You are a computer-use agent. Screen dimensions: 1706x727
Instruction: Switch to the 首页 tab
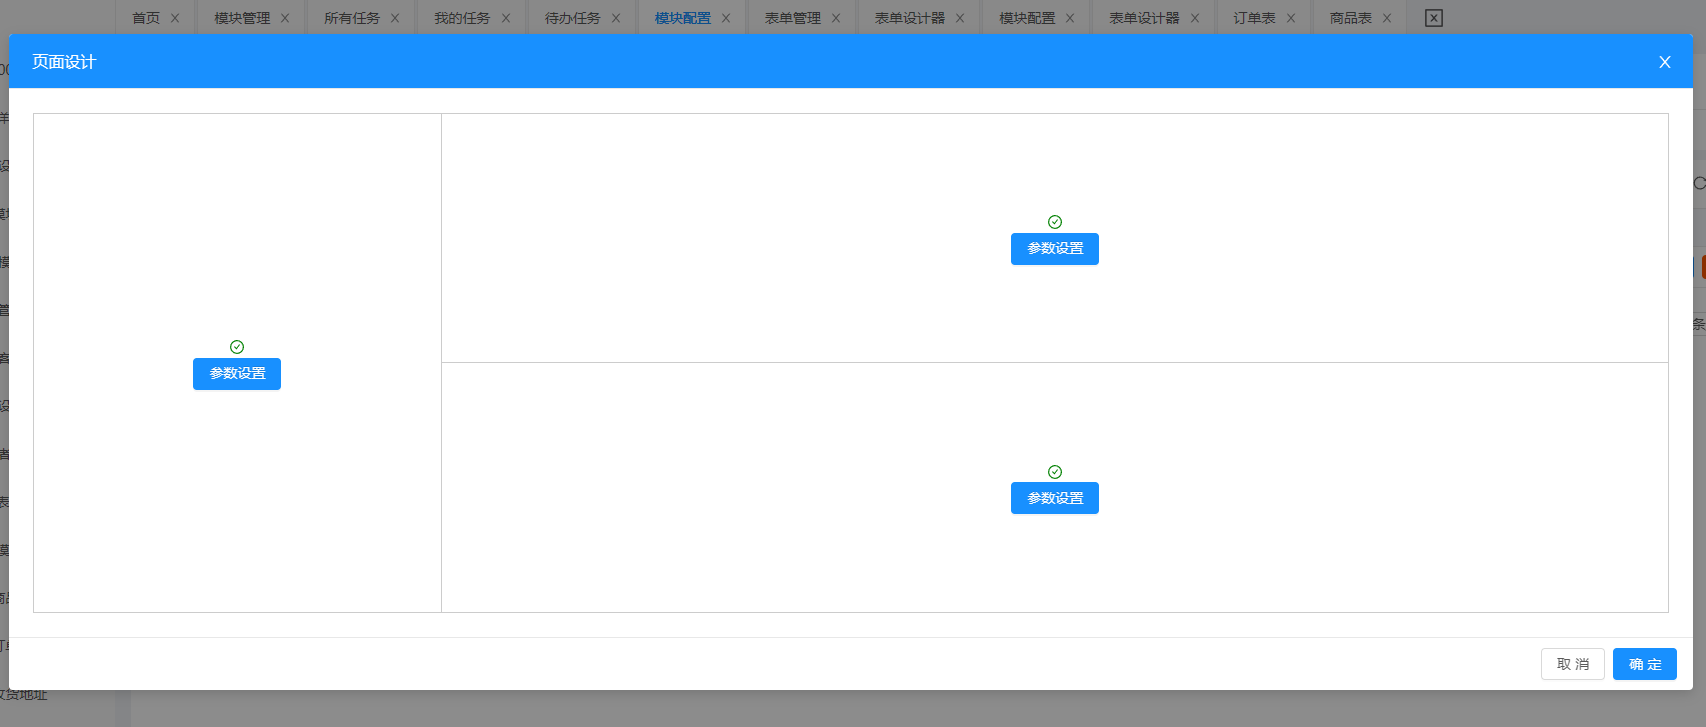pyautogui.click(x=146, y=18)
